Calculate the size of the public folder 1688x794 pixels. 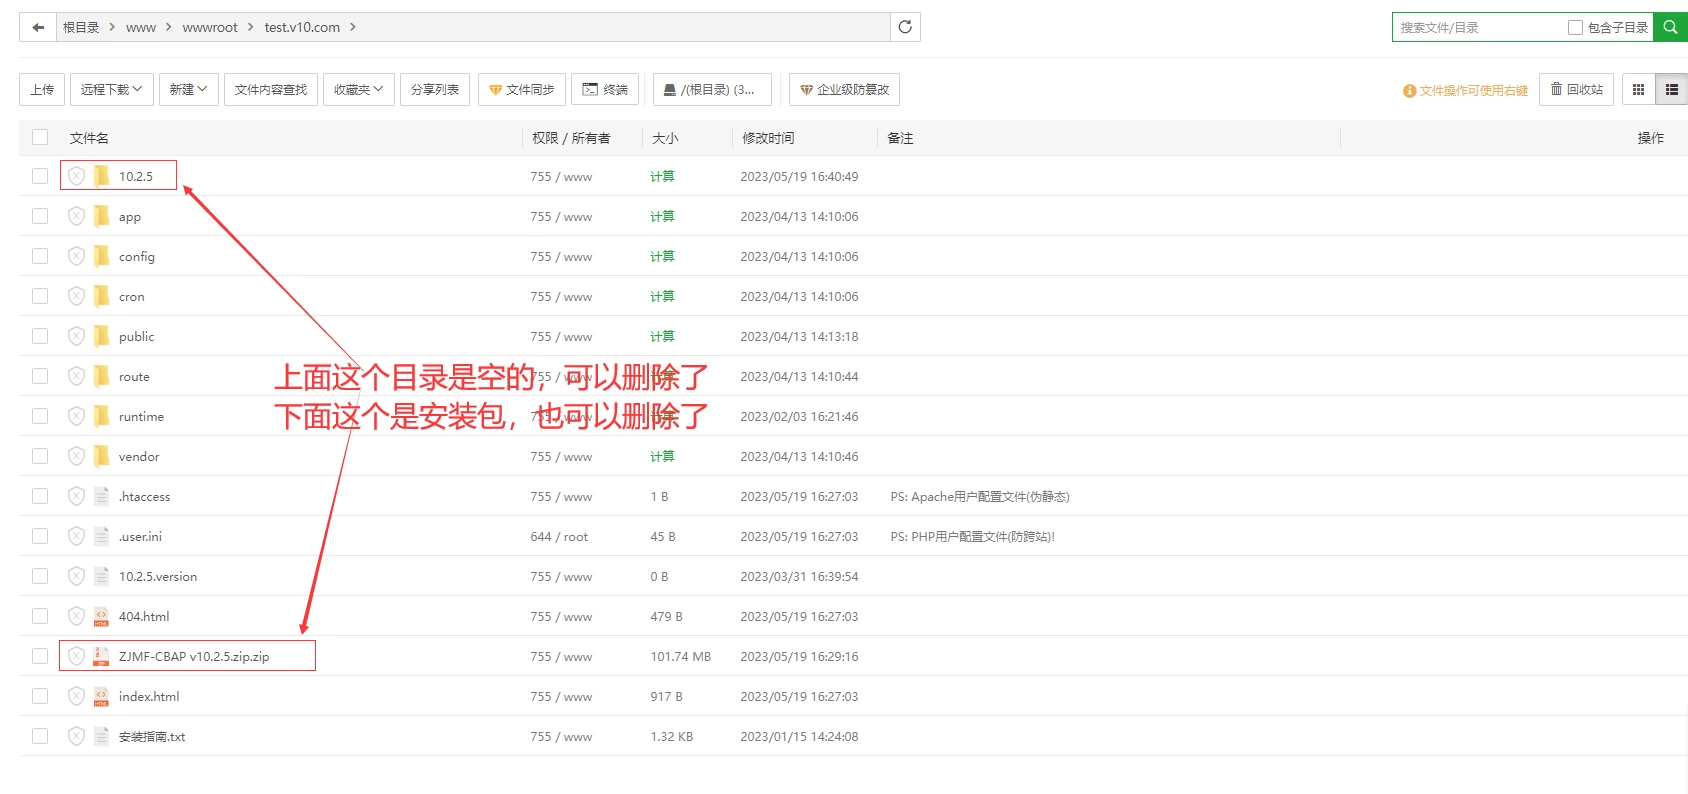pos(662,336)
